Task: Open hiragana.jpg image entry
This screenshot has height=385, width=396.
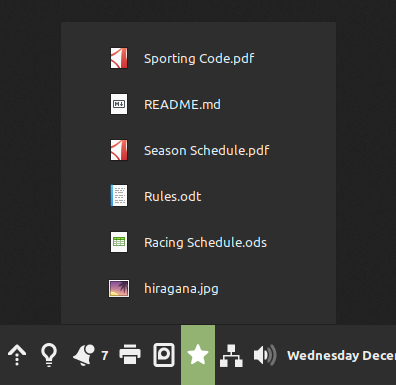Action: coord(198,288)
